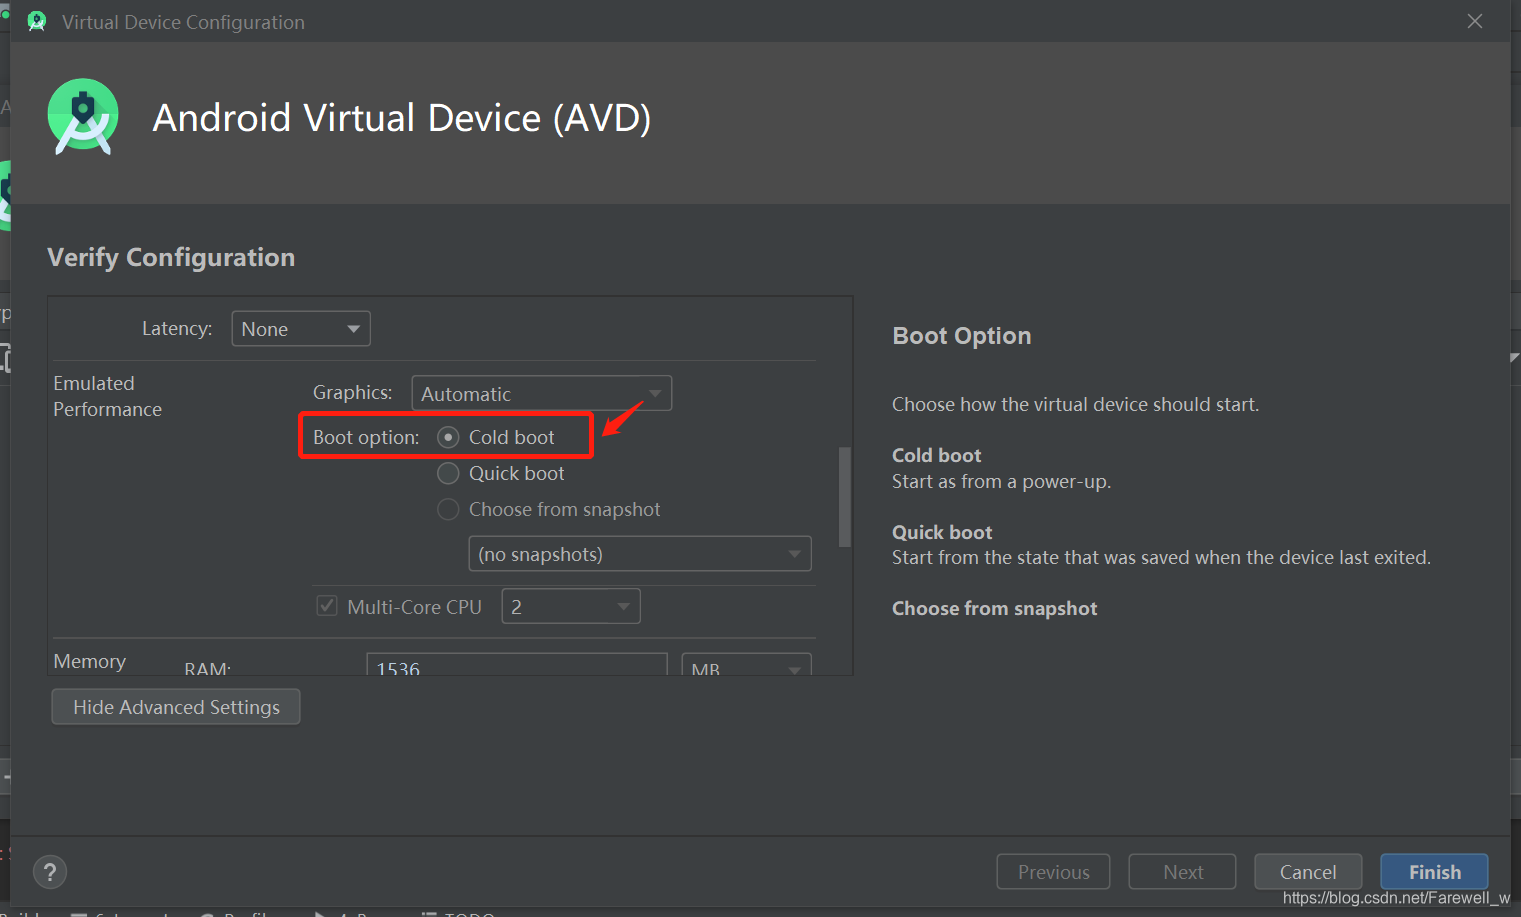This screenshot has height=917, width=1521.
Task: Select the Choose from snapshot option
Action: (447, 509)
